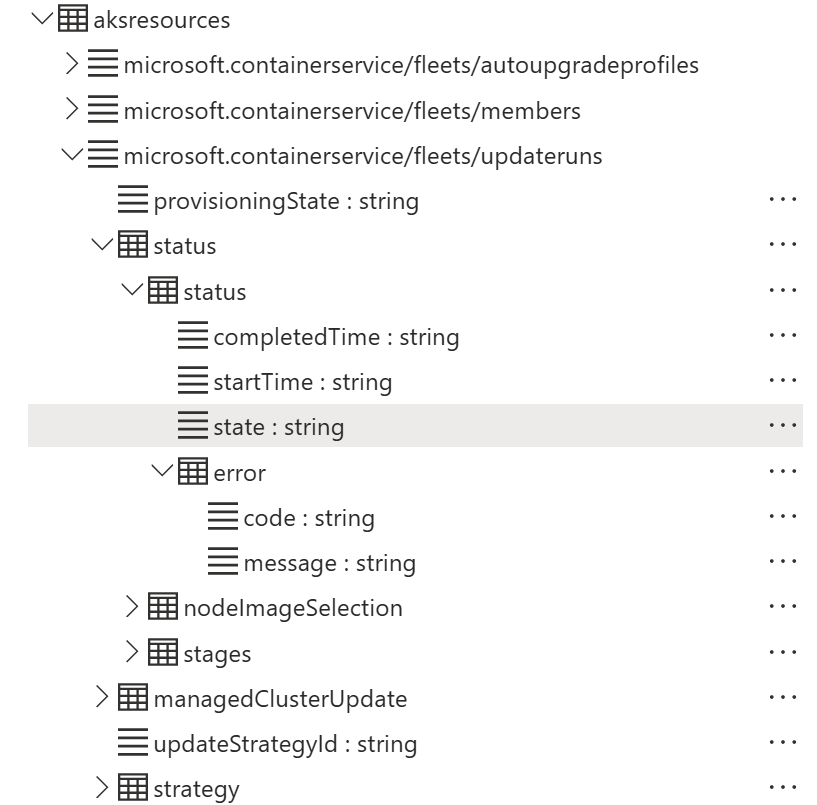
Task: Click the table icon beside error
Action: (x=193, y=472)
